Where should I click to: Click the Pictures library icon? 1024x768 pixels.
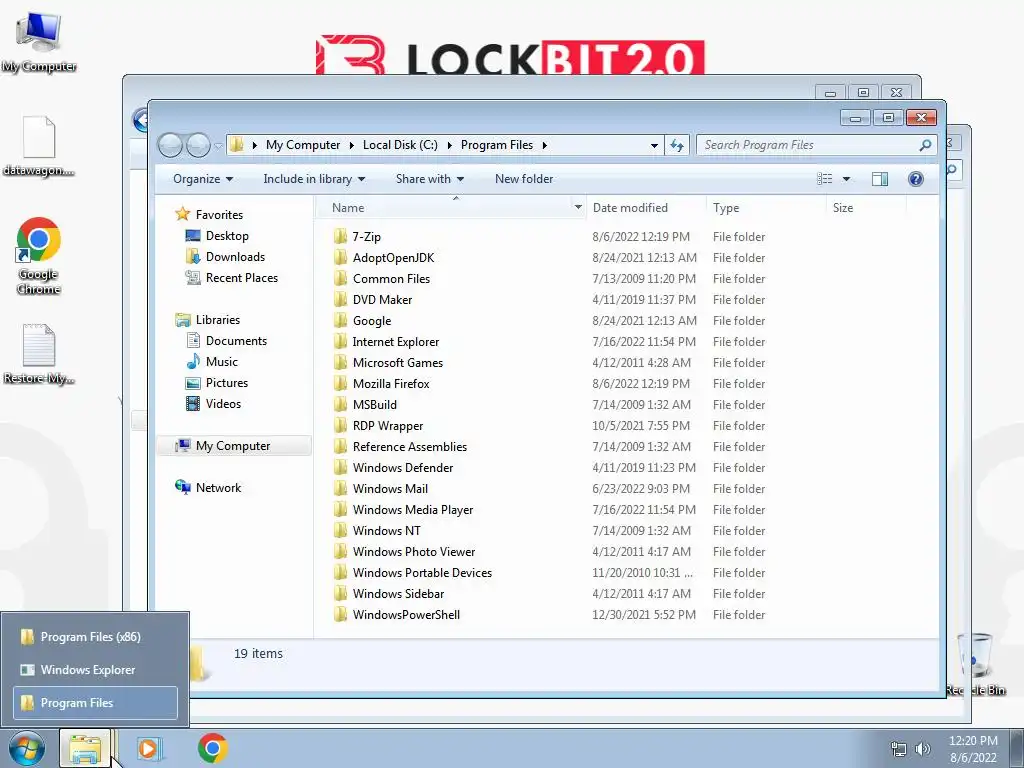tap(193, 383)
